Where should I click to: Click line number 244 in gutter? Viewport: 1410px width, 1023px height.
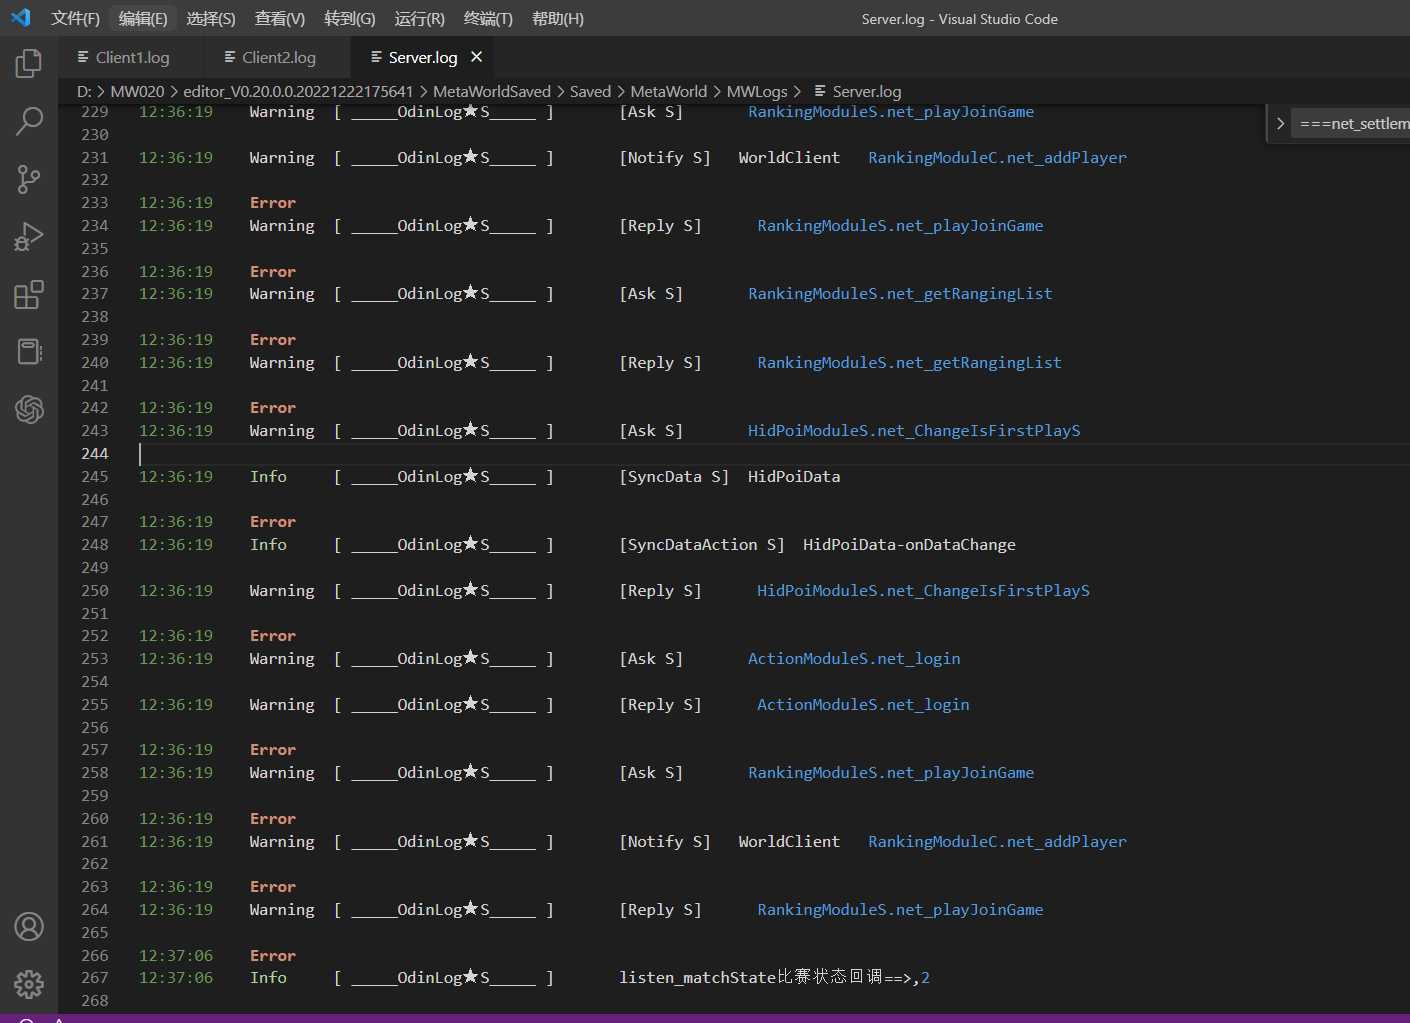click(x=95, y=454)
